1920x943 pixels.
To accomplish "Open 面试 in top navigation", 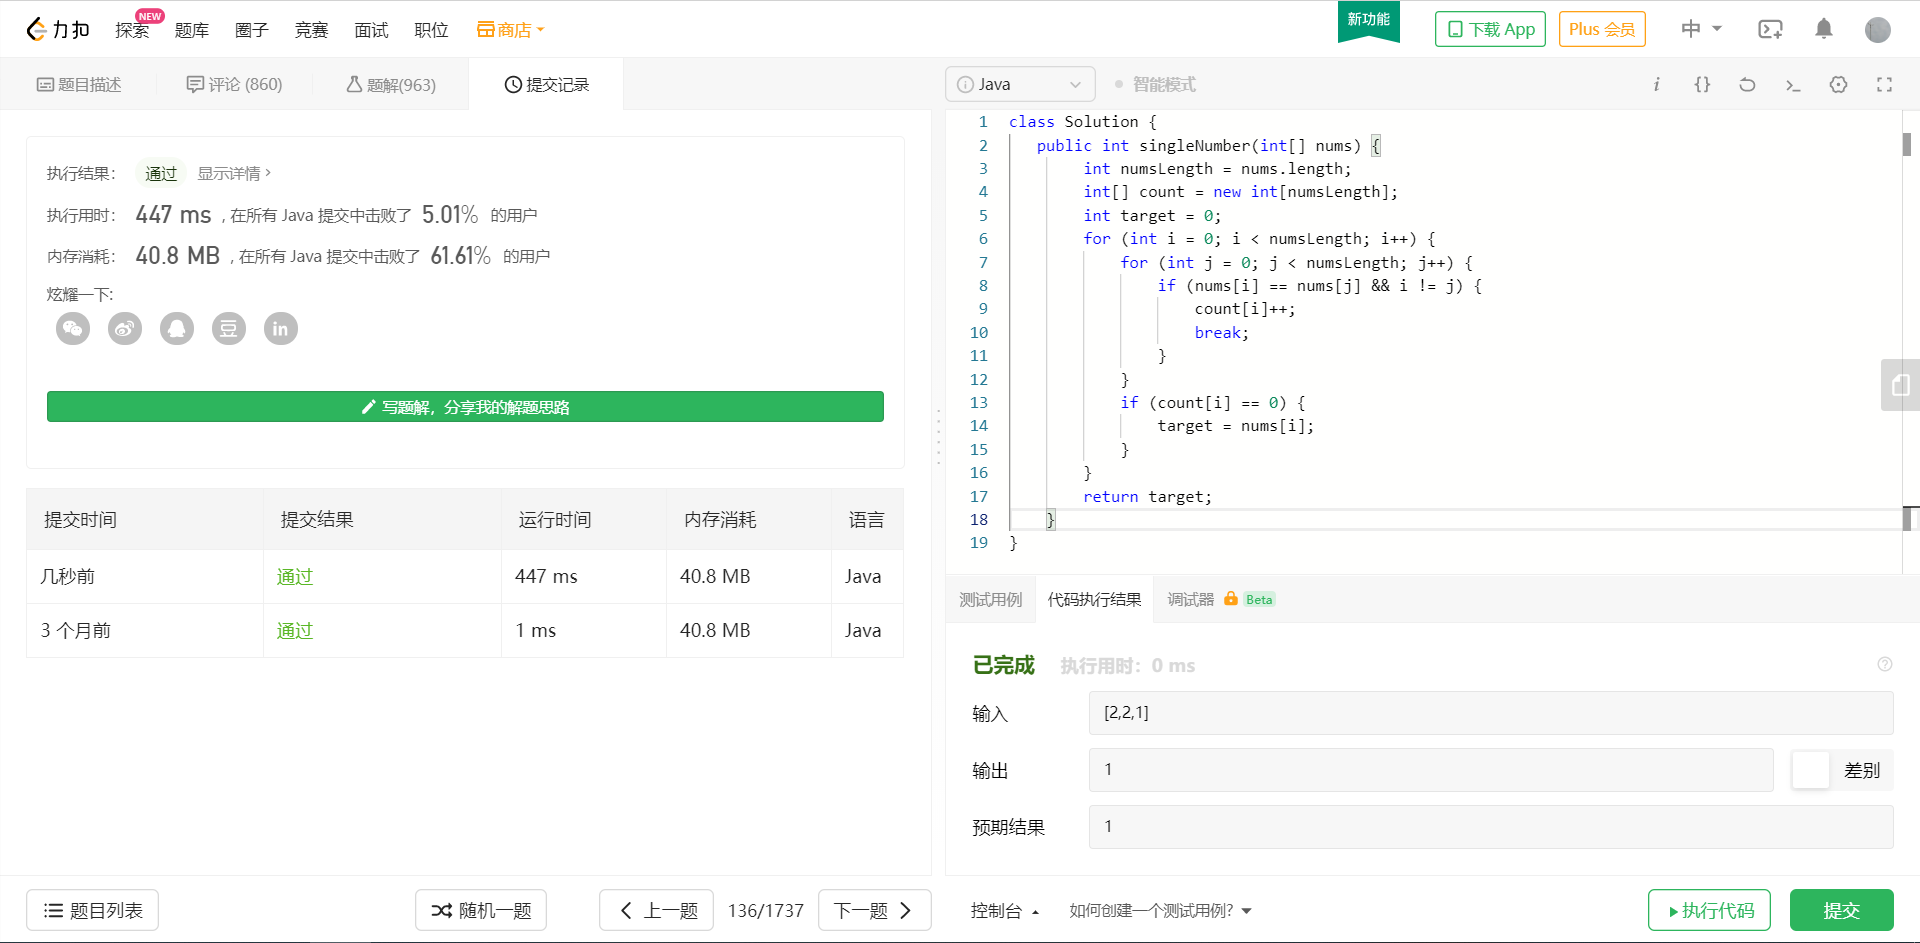I will [371, 30].
